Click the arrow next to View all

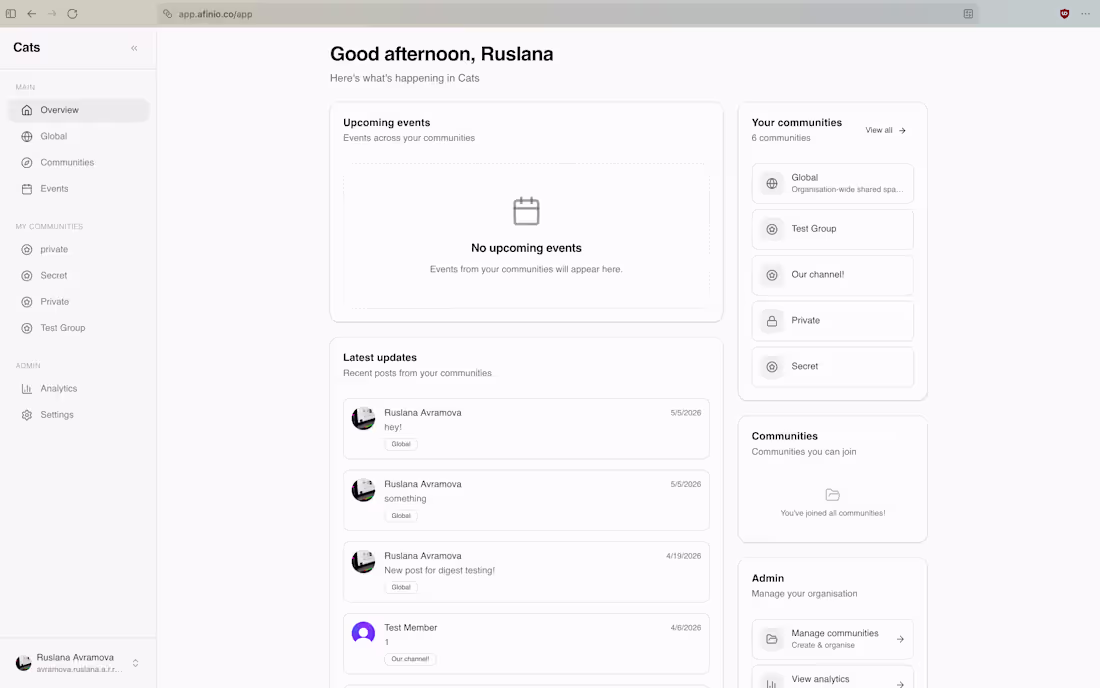(902, 130)
